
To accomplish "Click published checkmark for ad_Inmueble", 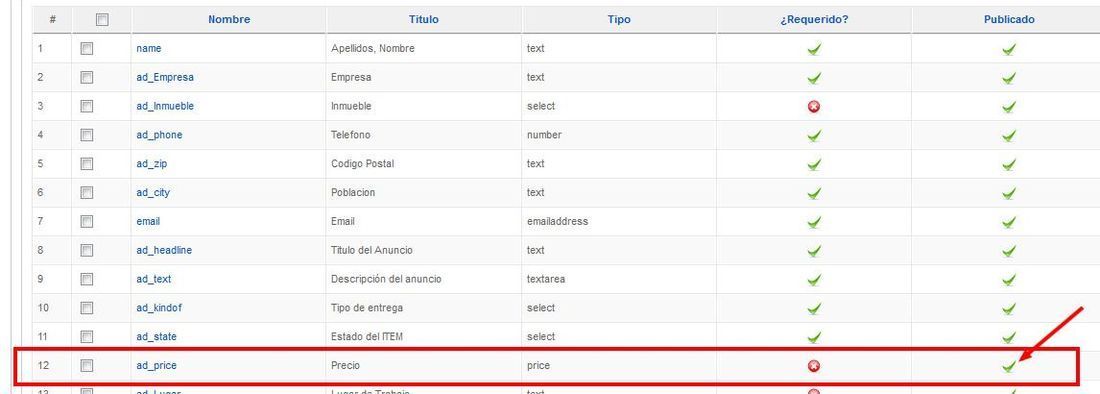I will point(1008,107).
